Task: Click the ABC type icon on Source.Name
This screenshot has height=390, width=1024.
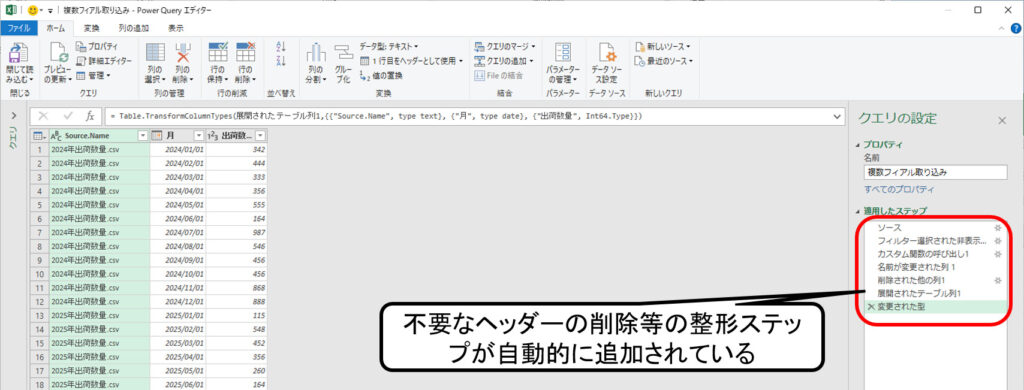Action: (x=56, y=135)
